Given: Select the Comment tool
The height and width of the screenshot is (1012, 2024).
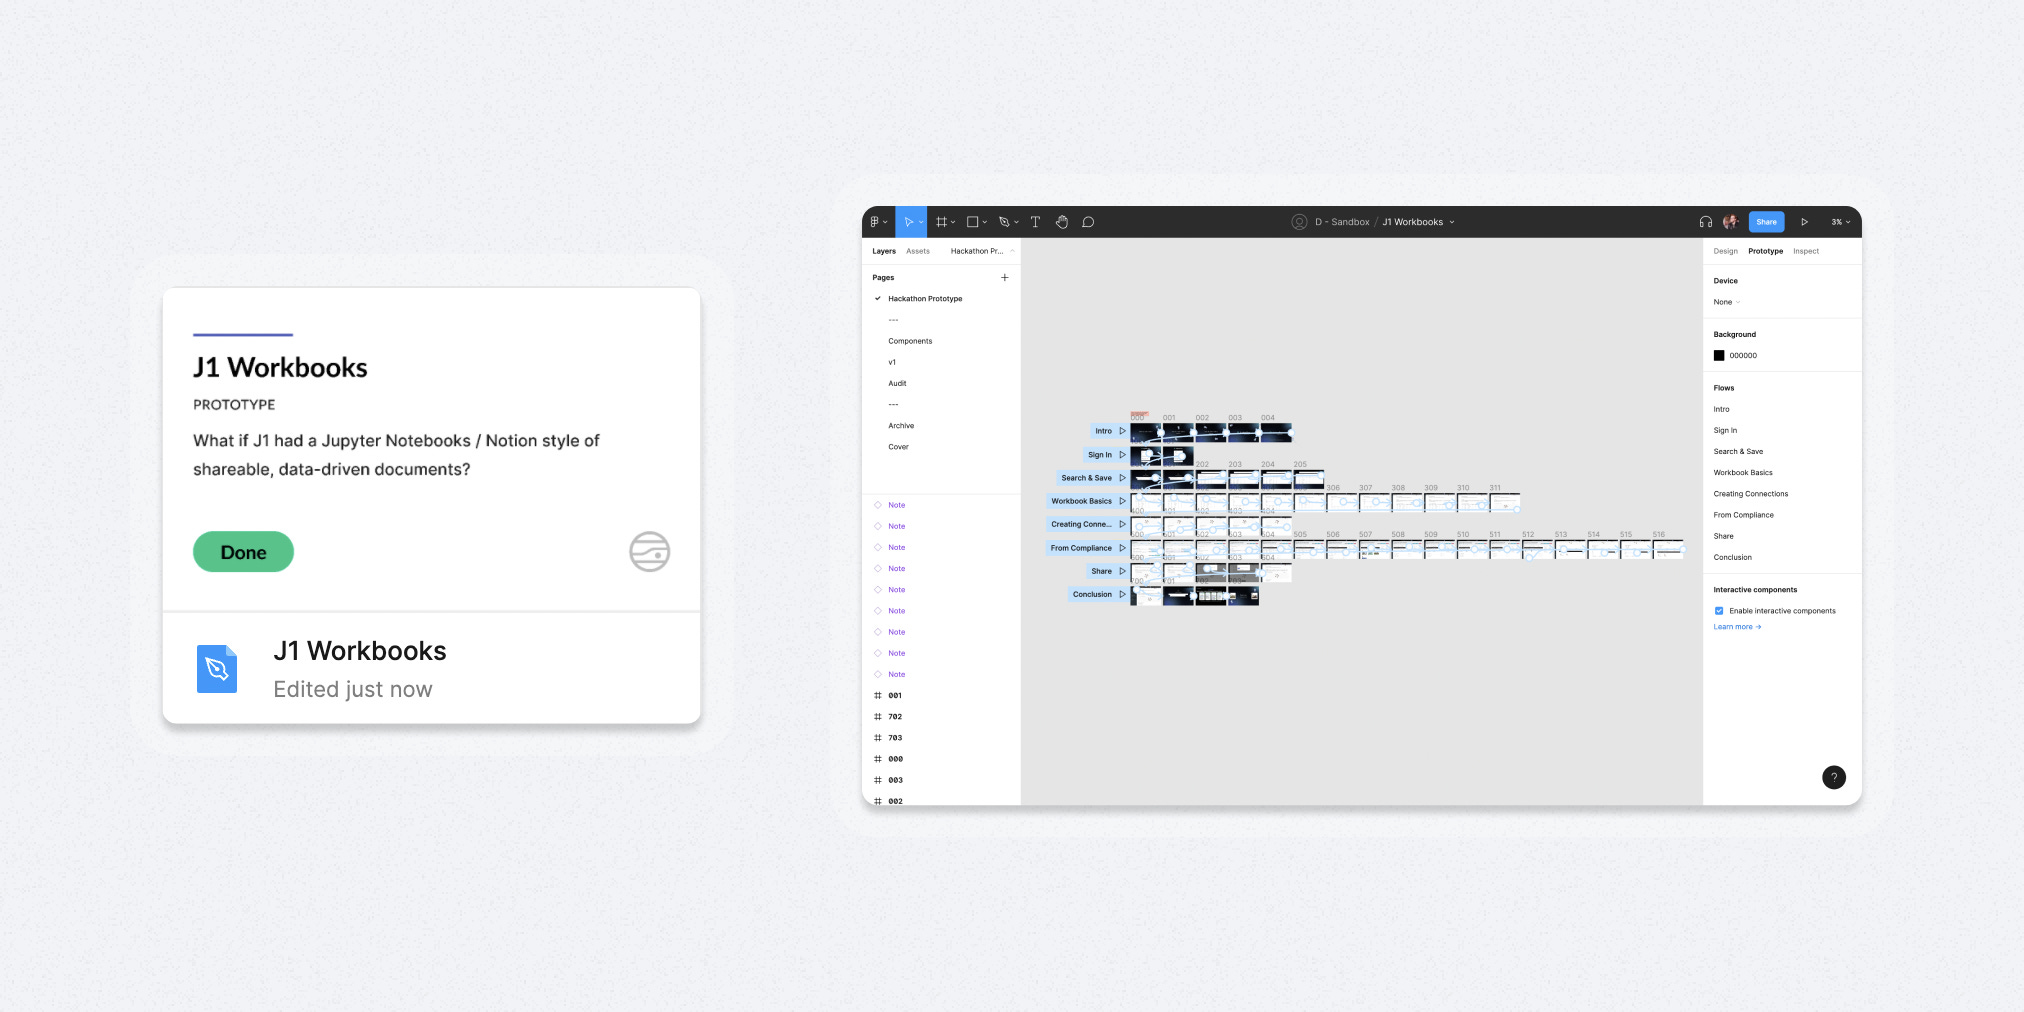Looking at the screenshot, I should point(1088,222).
